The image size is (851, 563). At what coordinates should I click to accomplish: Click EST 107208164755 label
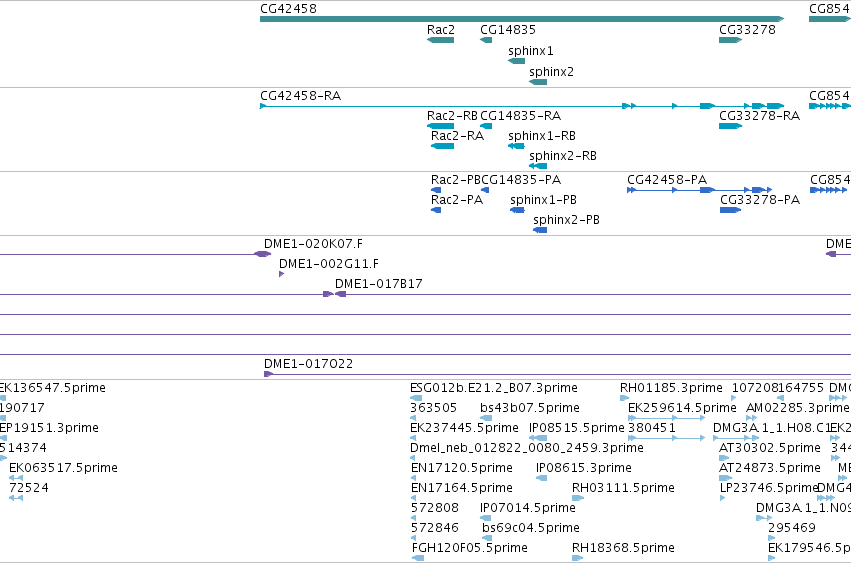coord(778,388)
